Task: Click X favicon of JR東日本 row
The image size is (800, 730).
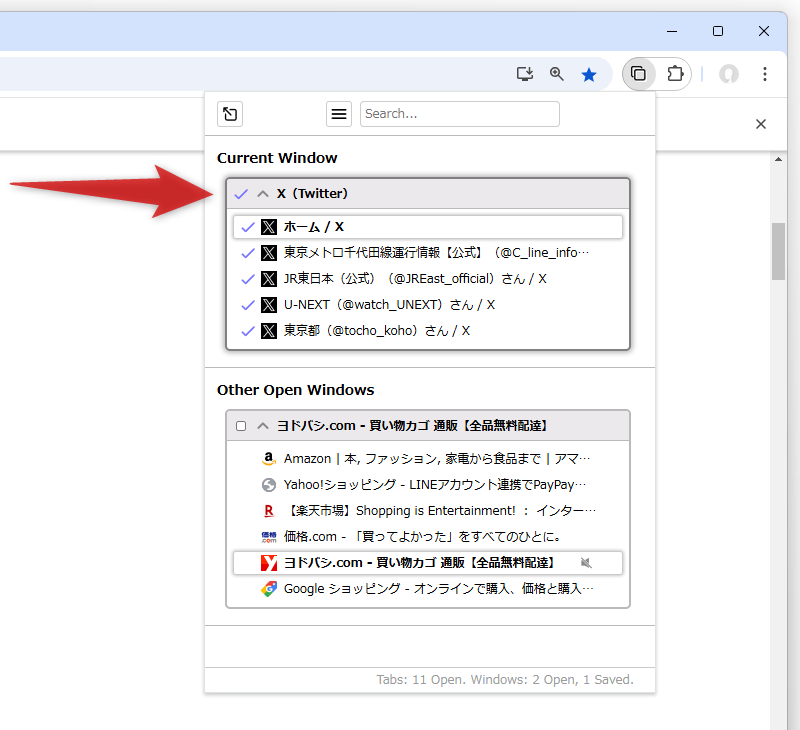Action: point(269,279)
